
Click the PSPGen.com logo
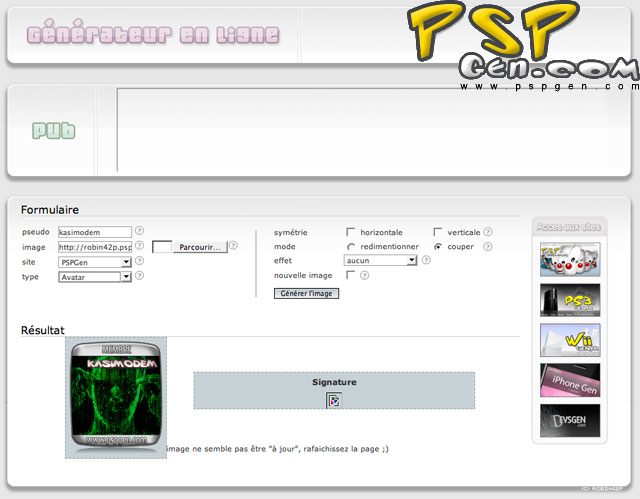[524, 46]
